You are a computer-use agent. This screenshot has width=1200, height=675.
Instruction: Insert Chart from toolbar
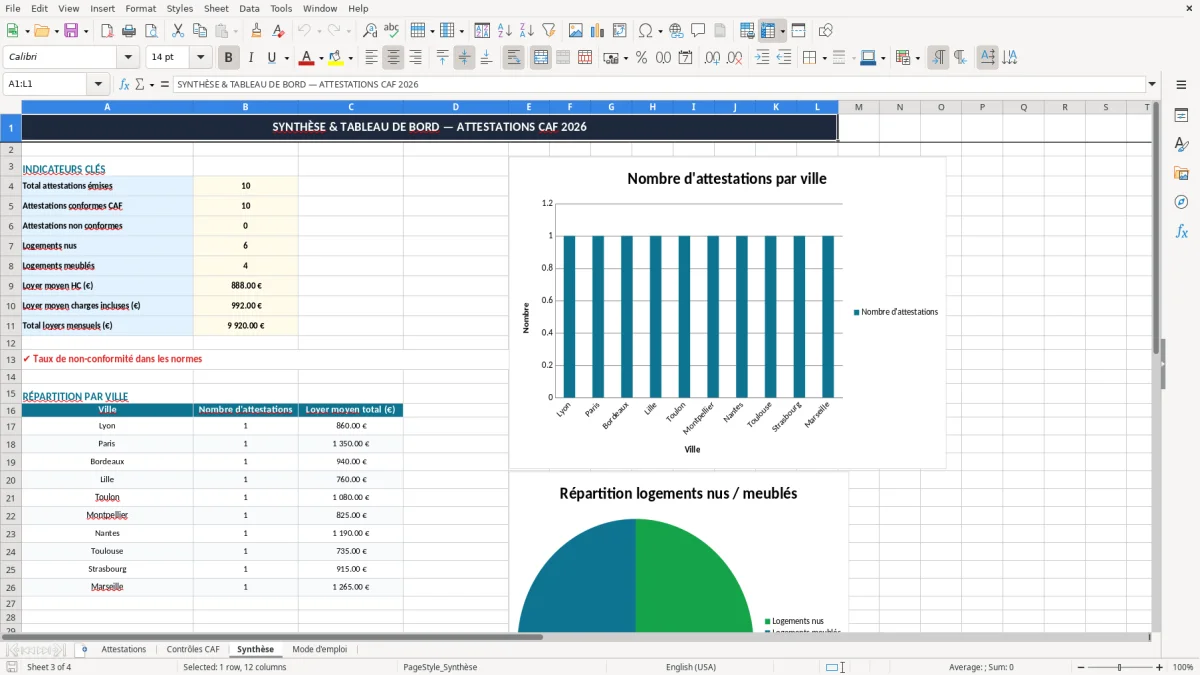pos(598,31)
